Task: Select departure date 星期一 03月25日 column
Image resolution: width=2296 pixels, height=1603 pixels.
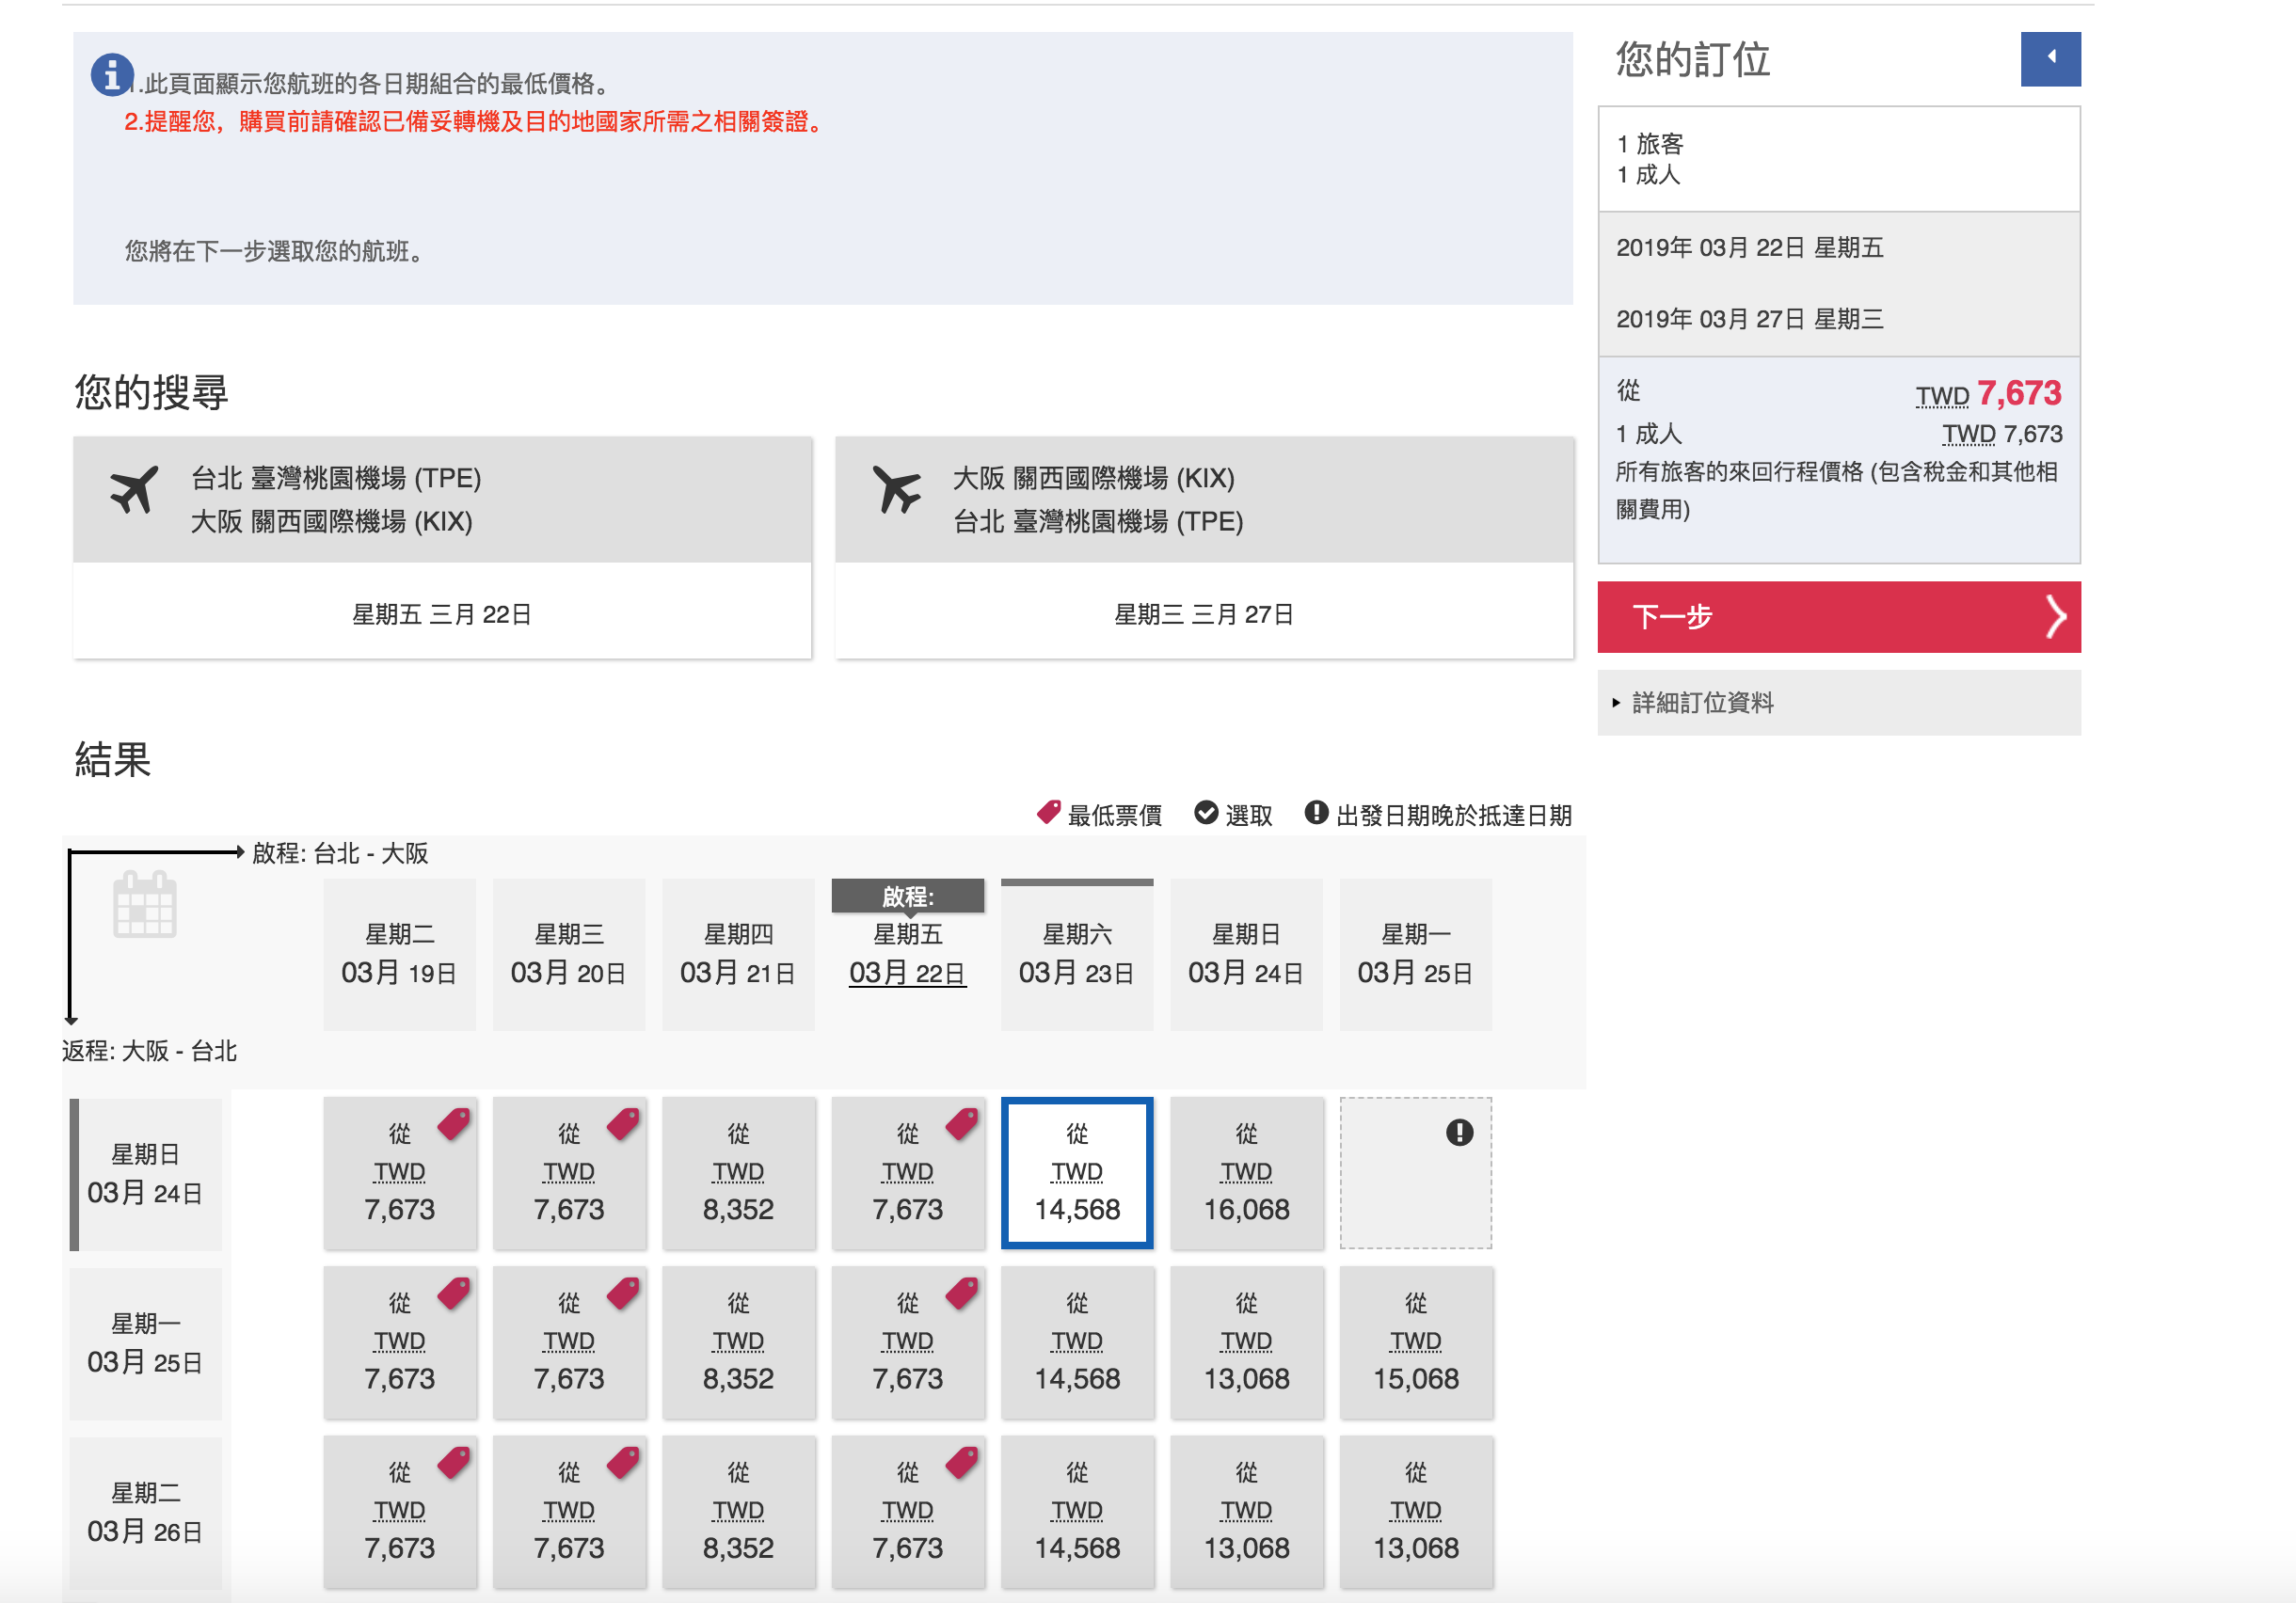Action: pyautogui.click(x=1415, y=954)
